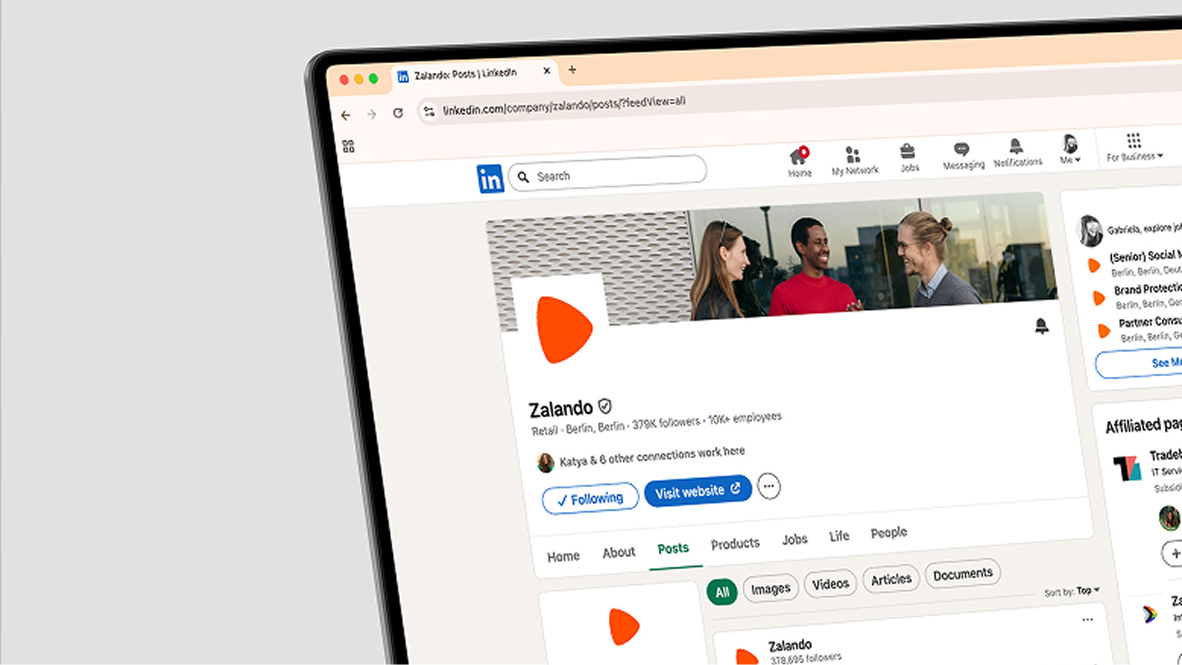Expand the For Business menu
The height and width of the screenshot is (665, 1182).
coord(1134,148)
